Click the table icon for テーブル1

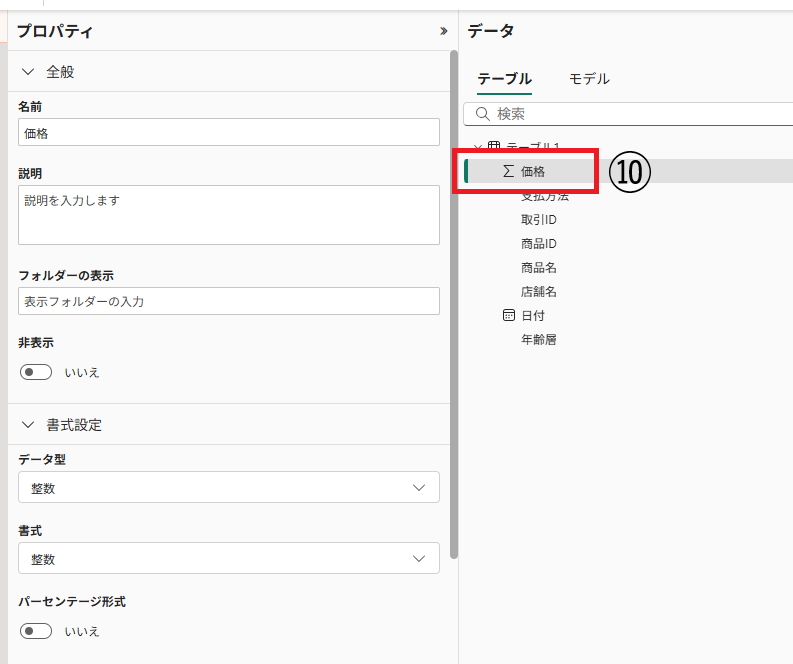[493, 147]
